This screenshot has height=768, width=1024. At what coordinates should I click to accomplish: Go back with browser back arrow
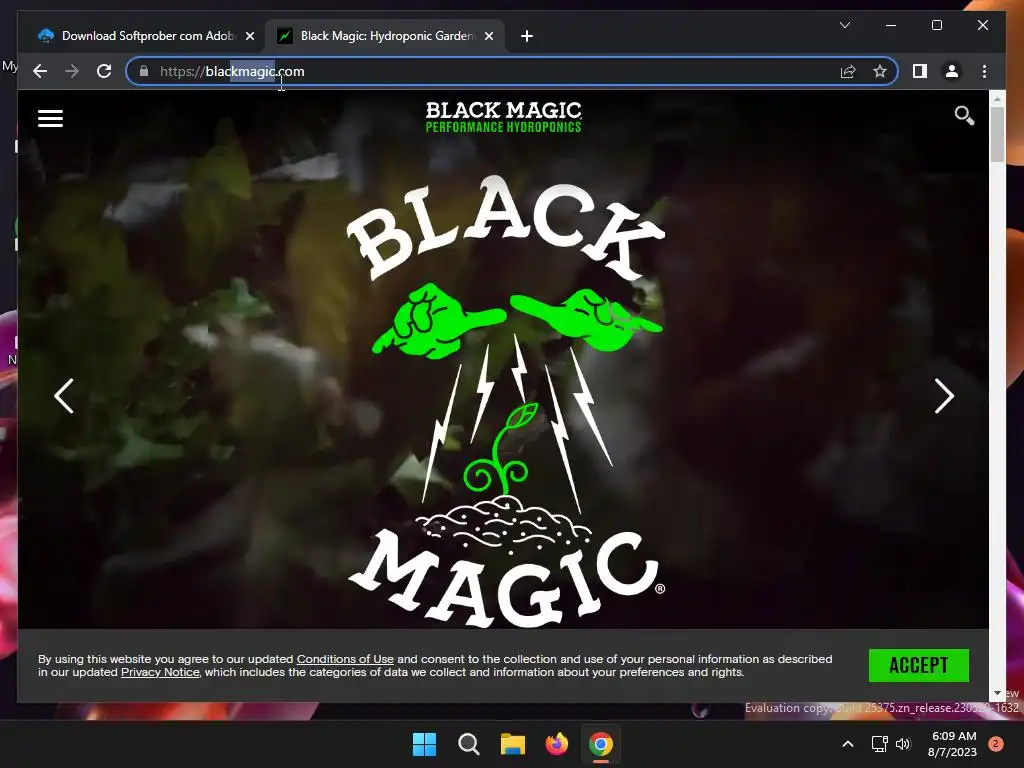40,71
